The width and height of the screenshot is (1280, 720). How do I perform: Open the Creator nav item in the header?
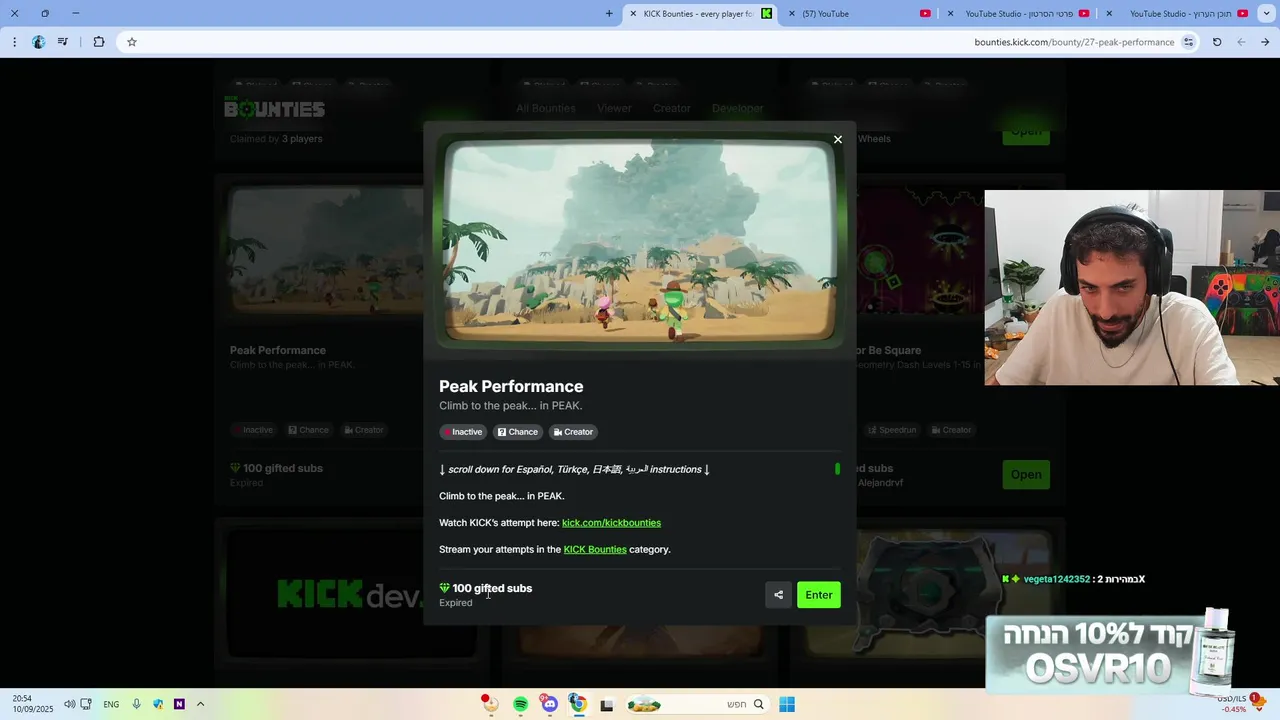[672, 108]
